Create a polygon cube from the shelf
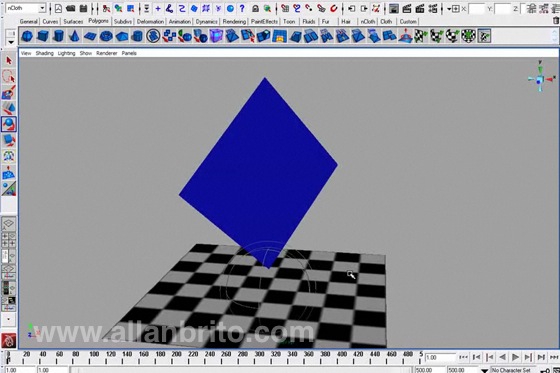Viewport: 560px width, 373px height. point(43,36)
